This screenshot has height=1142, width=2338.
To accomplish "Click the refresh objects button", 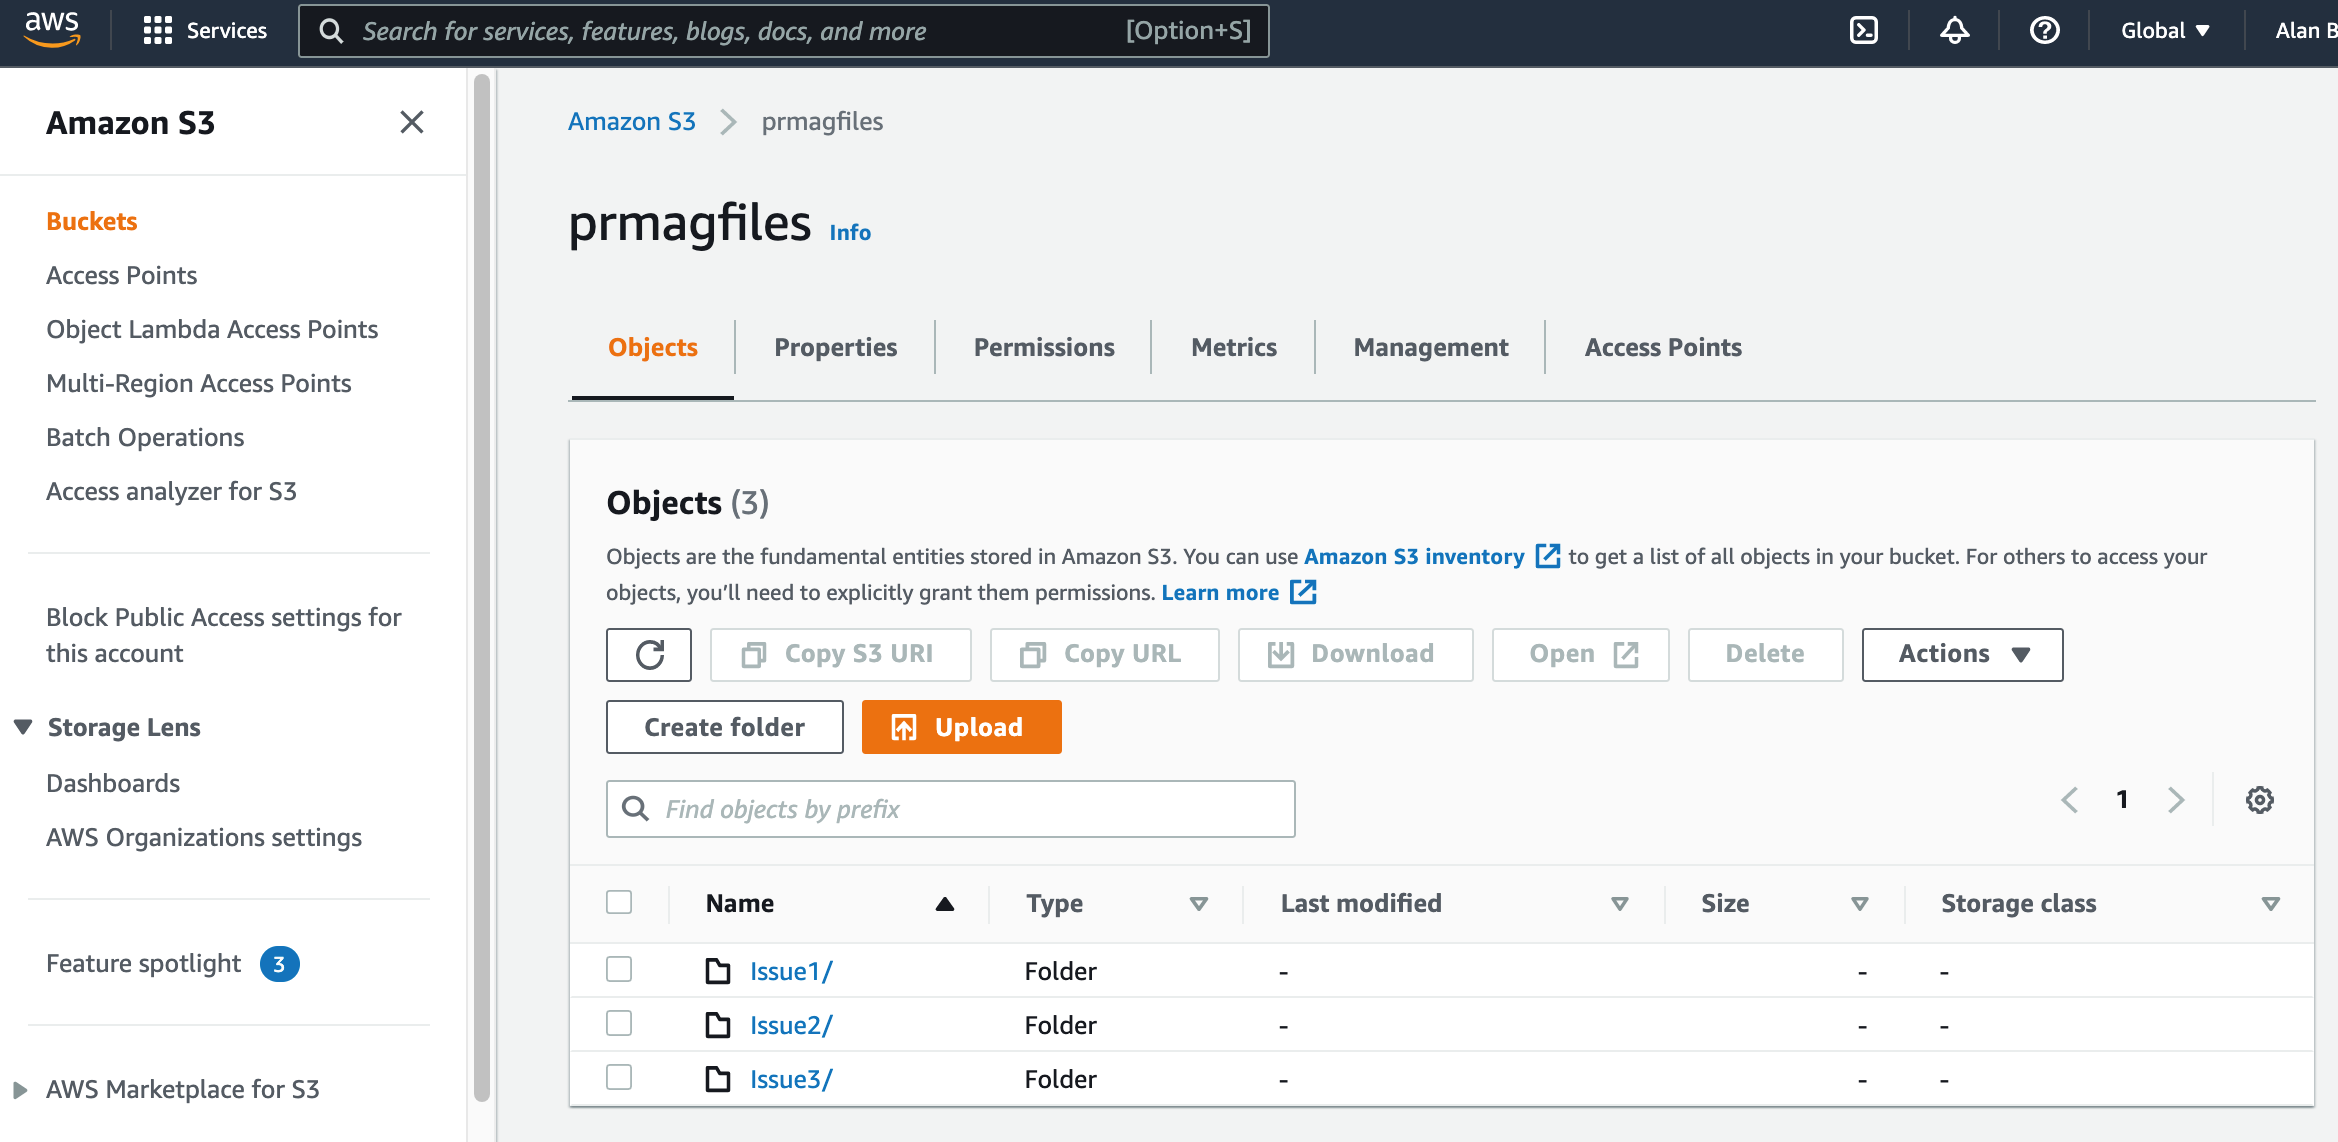I will 649,655.
